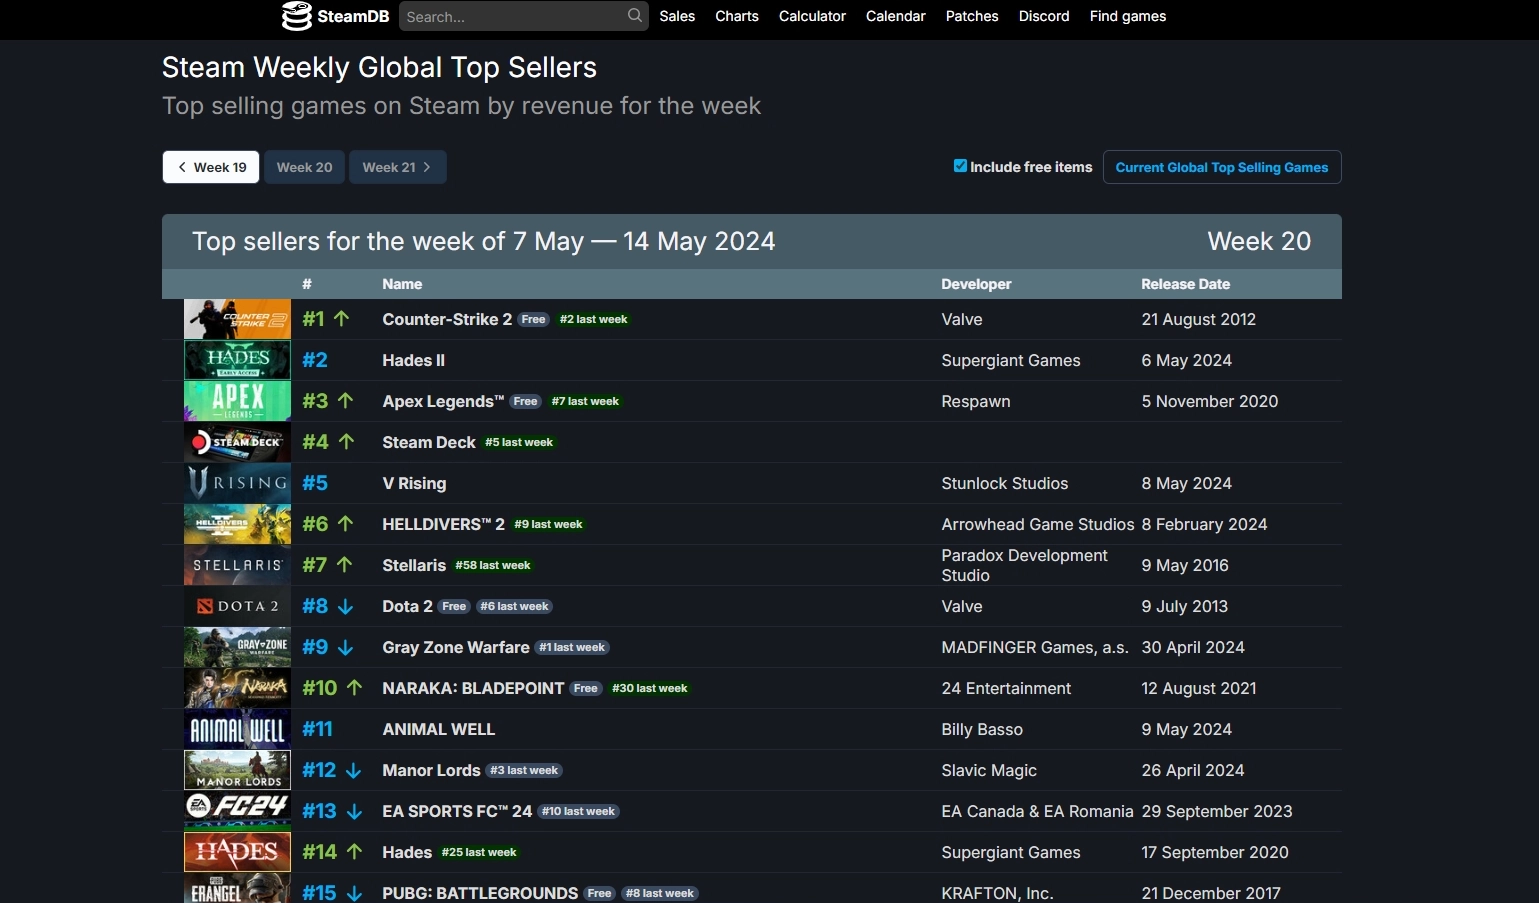The width and height of the screenshot is (1539, 903).
Task: Open the Charts menu item
Action: point(737,16)
